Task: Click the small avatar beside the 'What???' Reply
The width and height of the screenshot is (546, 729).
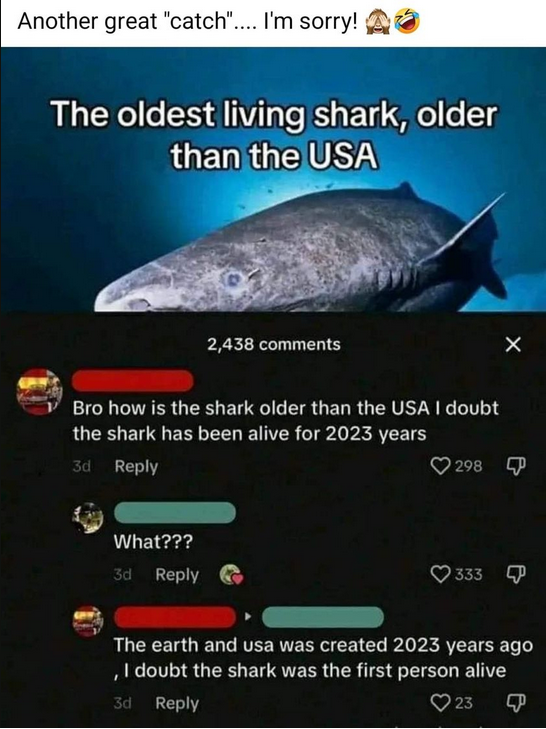Action: (231, 575)
